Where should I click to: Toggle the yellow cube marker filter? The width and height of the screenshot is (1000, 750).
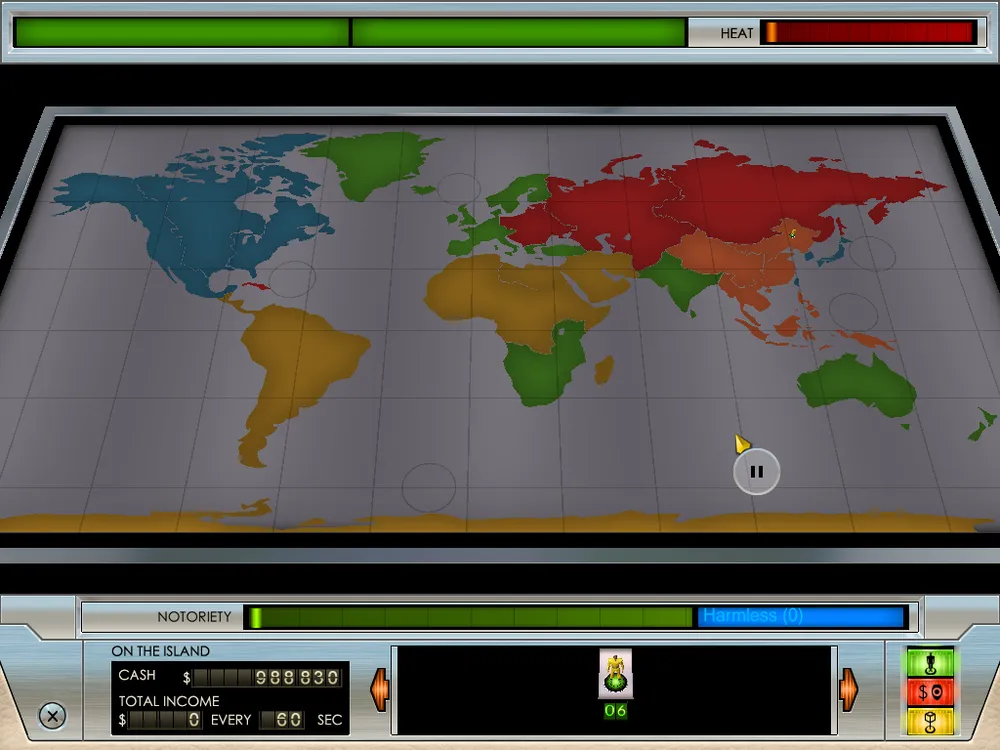(x=930, y=721)
